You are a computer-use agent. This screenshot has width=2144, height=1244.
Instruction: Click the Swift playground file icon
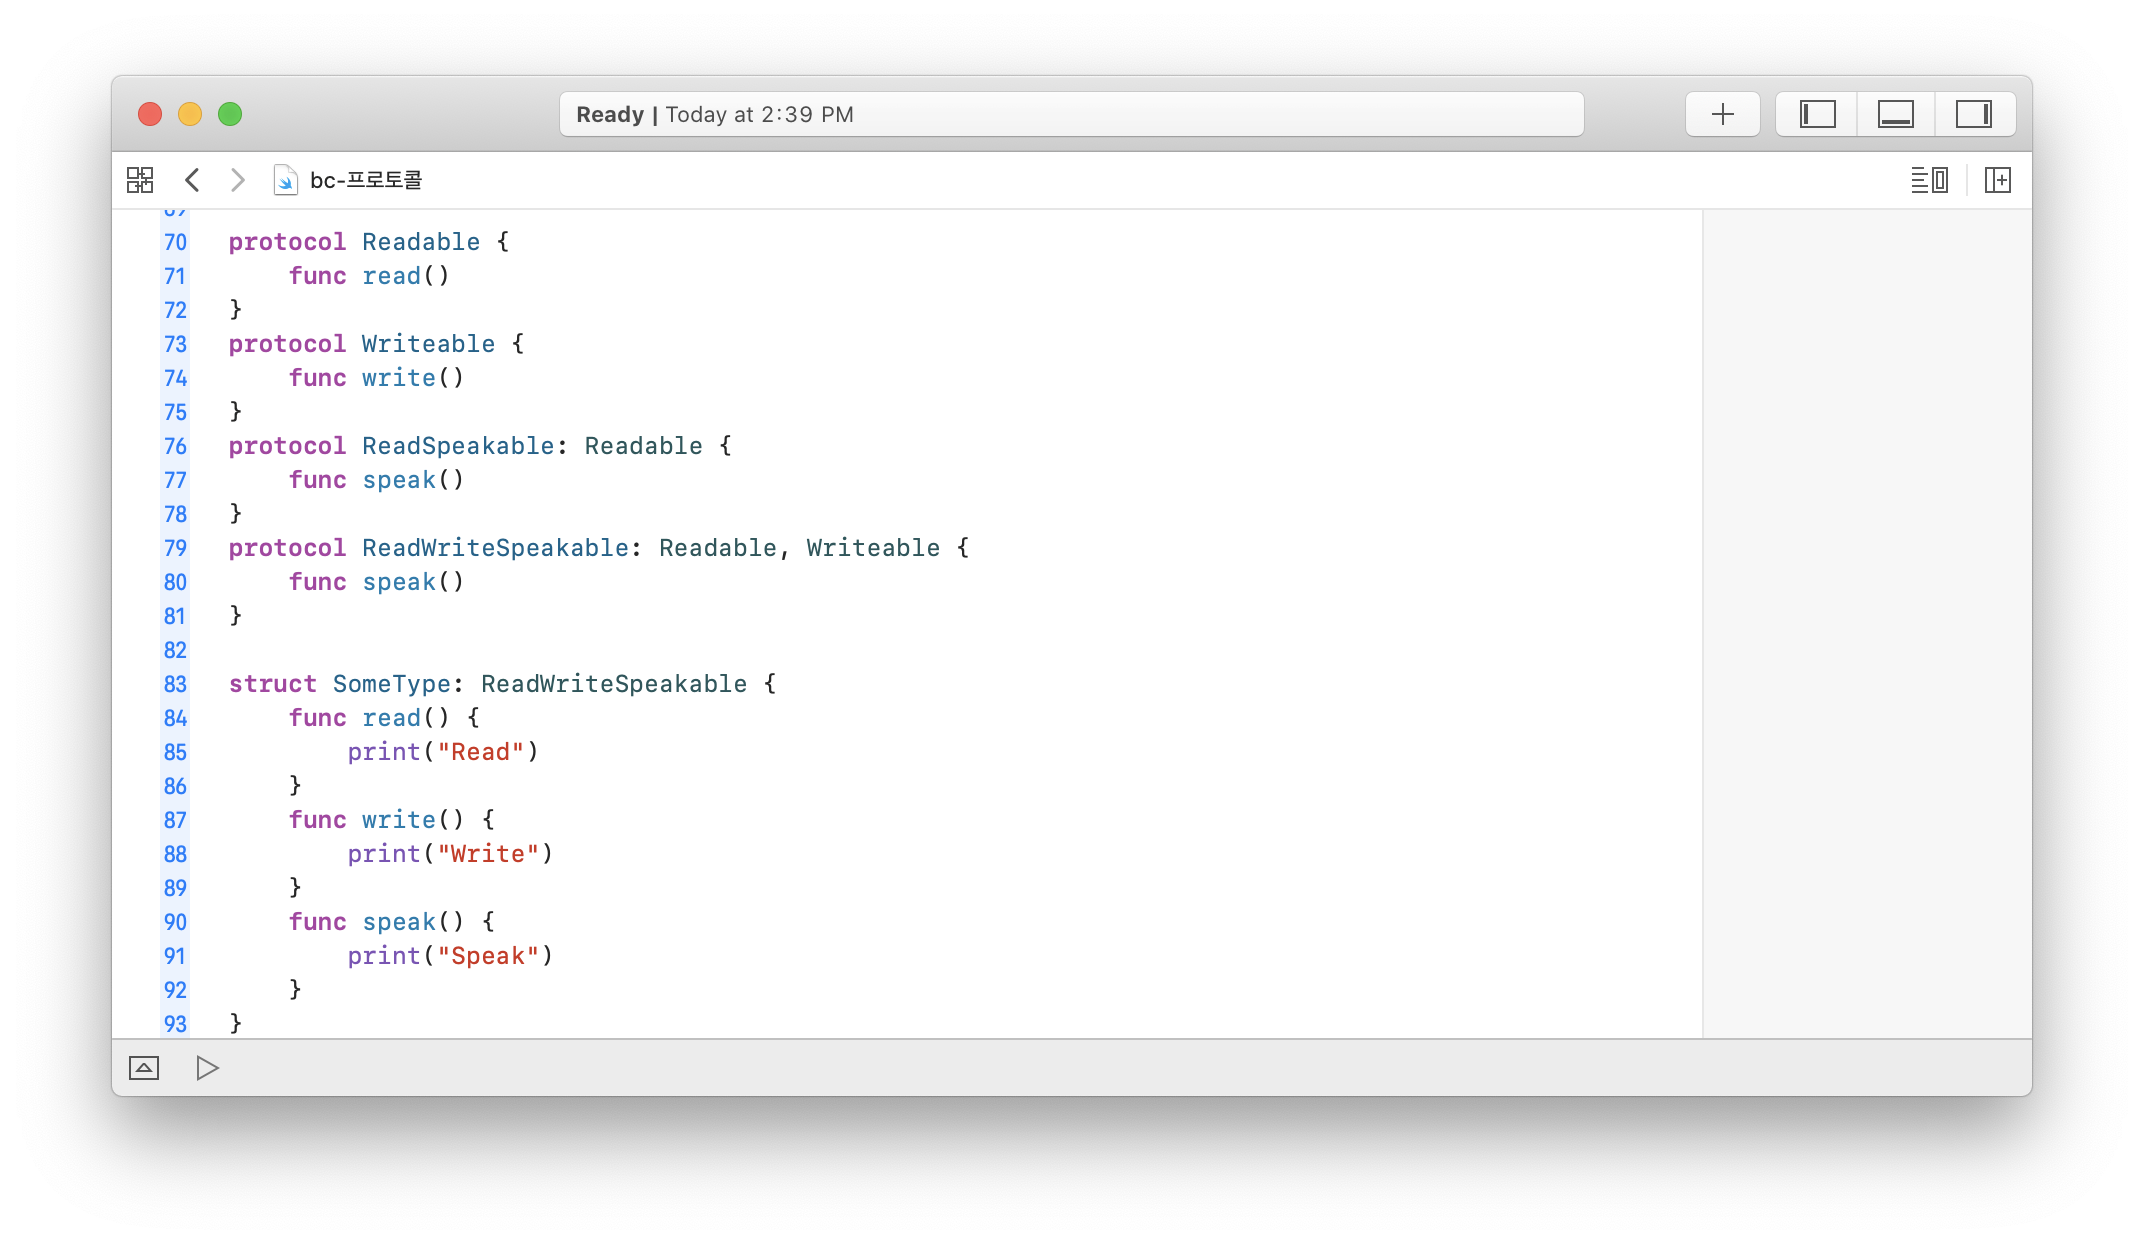pos(285,180)
